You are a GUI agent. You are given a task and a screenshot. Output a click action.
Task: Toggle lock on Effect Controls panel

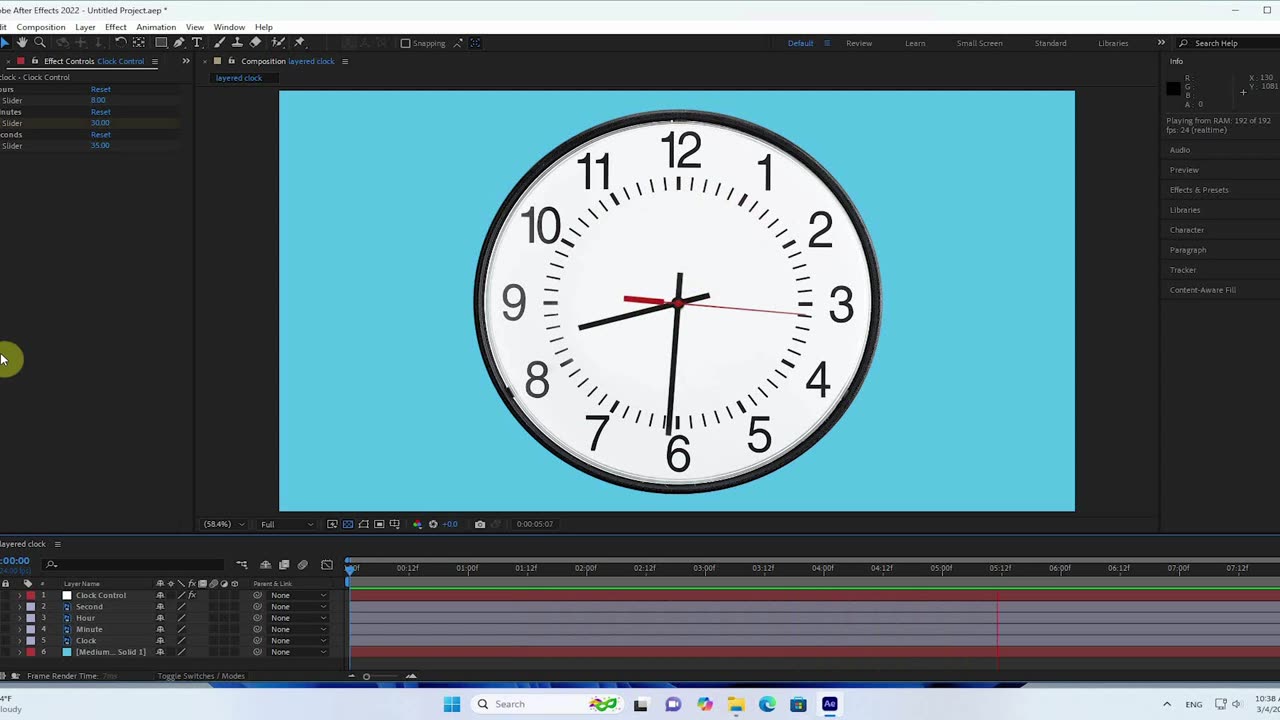click(35, 61)
